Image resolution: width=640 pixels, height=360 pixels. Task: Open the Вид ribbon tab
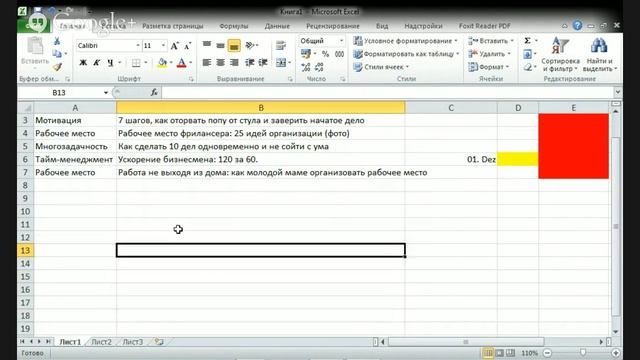tap(382, 26)
